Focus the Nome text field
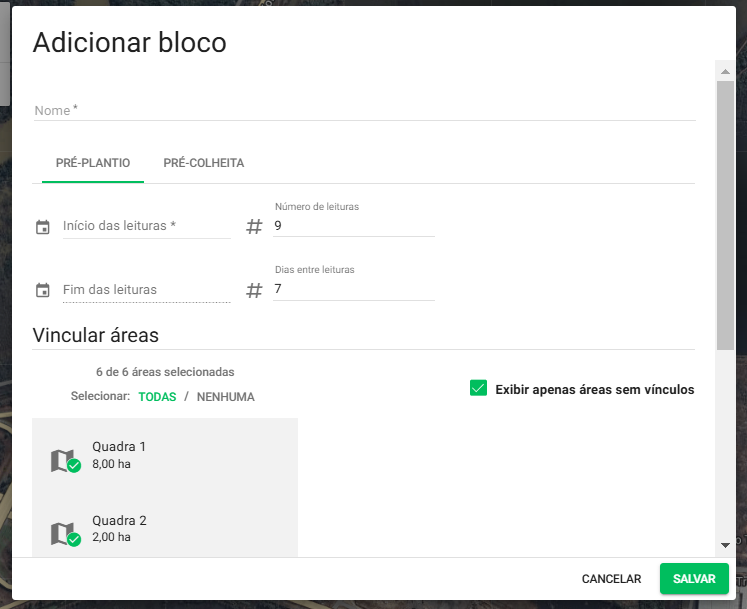Viewport: 747px width, 609px height. (x=364, y=111)
